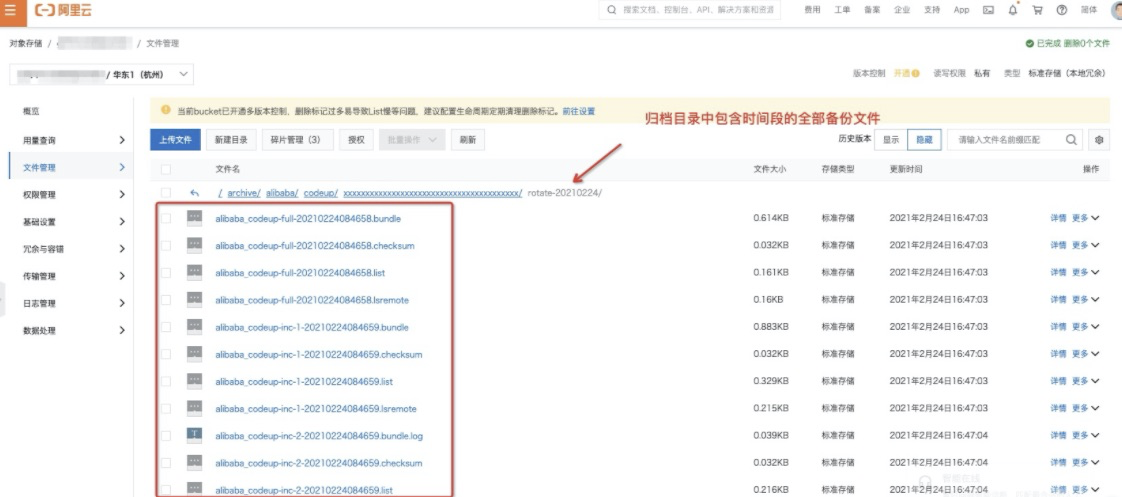Click file icon for full-20210224084658.lsremote
The image size is (1122, 497).
194,299
